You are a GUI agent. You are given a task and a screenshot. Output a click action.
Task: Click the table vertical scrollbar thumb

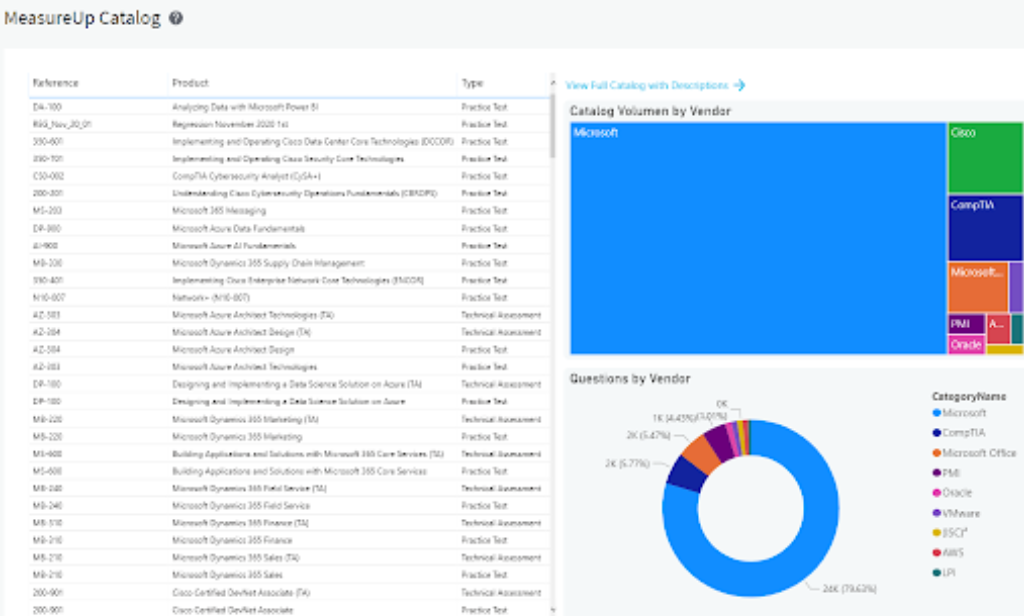(x=552, y=125)
